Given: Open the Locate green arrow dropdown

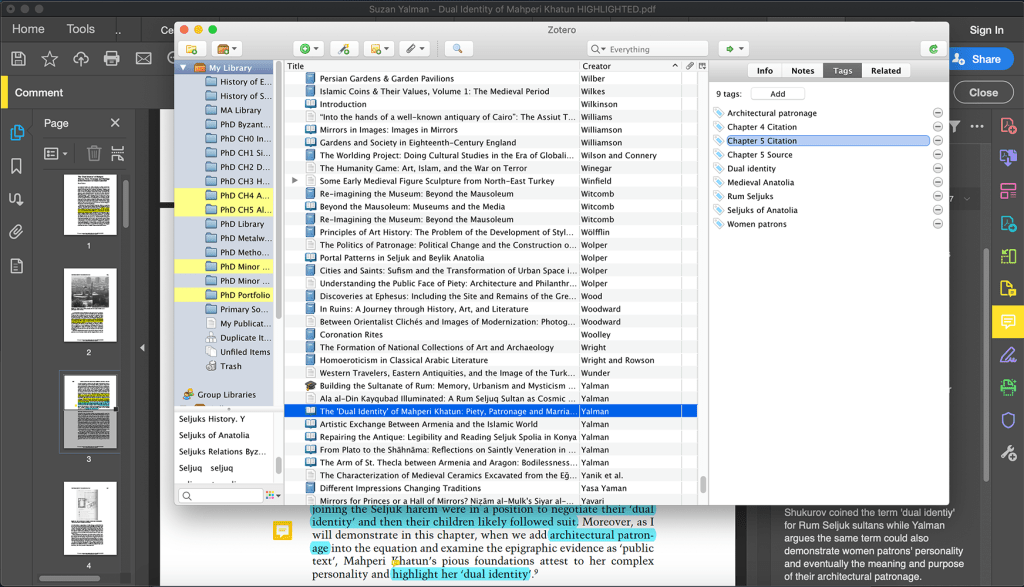Looking at the screenshot, I should pos(733,48).
